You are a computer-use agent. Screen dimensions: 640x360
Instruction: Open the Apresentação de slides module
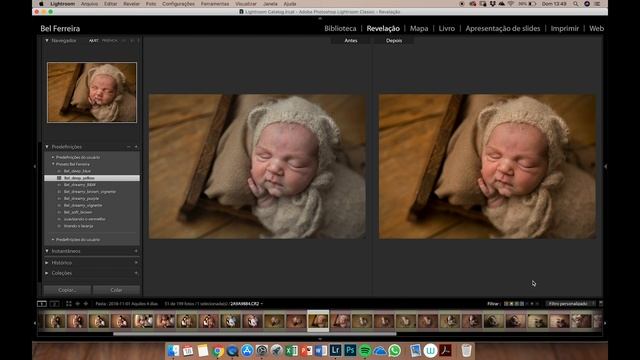[x=502, y=29]
